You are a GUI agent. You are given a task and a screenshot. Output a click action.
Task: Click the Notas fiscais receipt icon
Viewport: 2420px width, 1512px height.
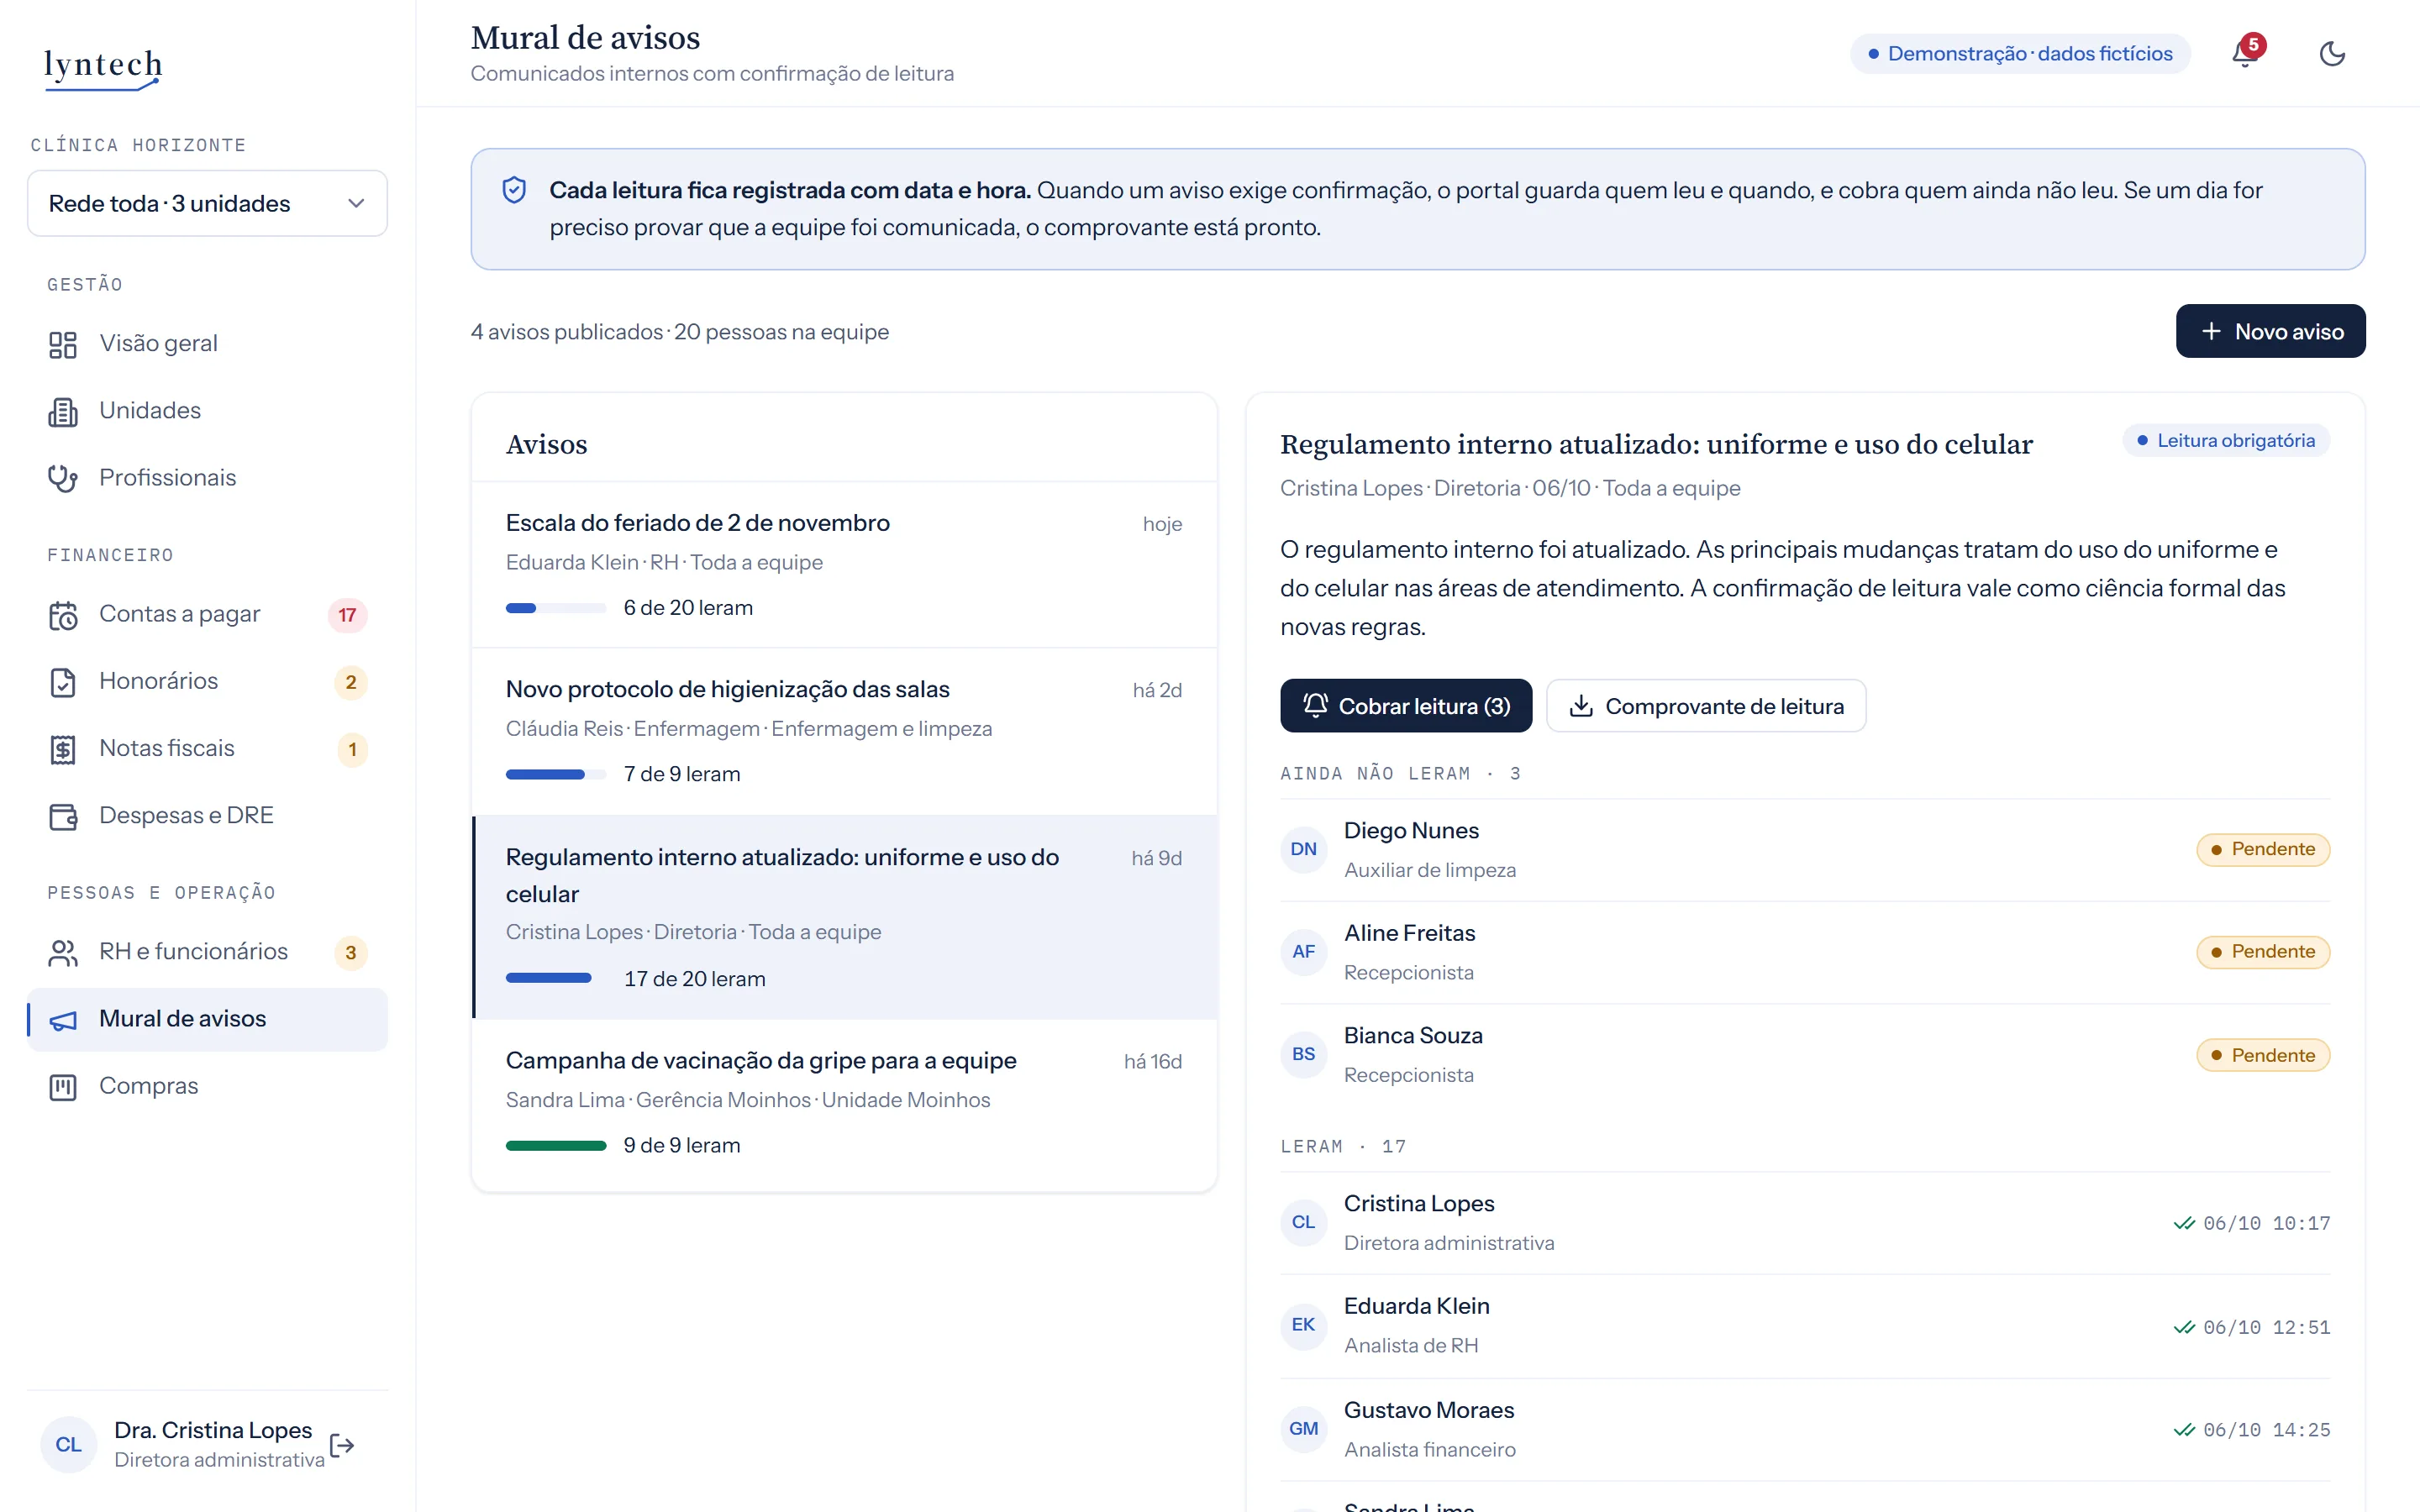pyautogui.click(x=63, y=749)
